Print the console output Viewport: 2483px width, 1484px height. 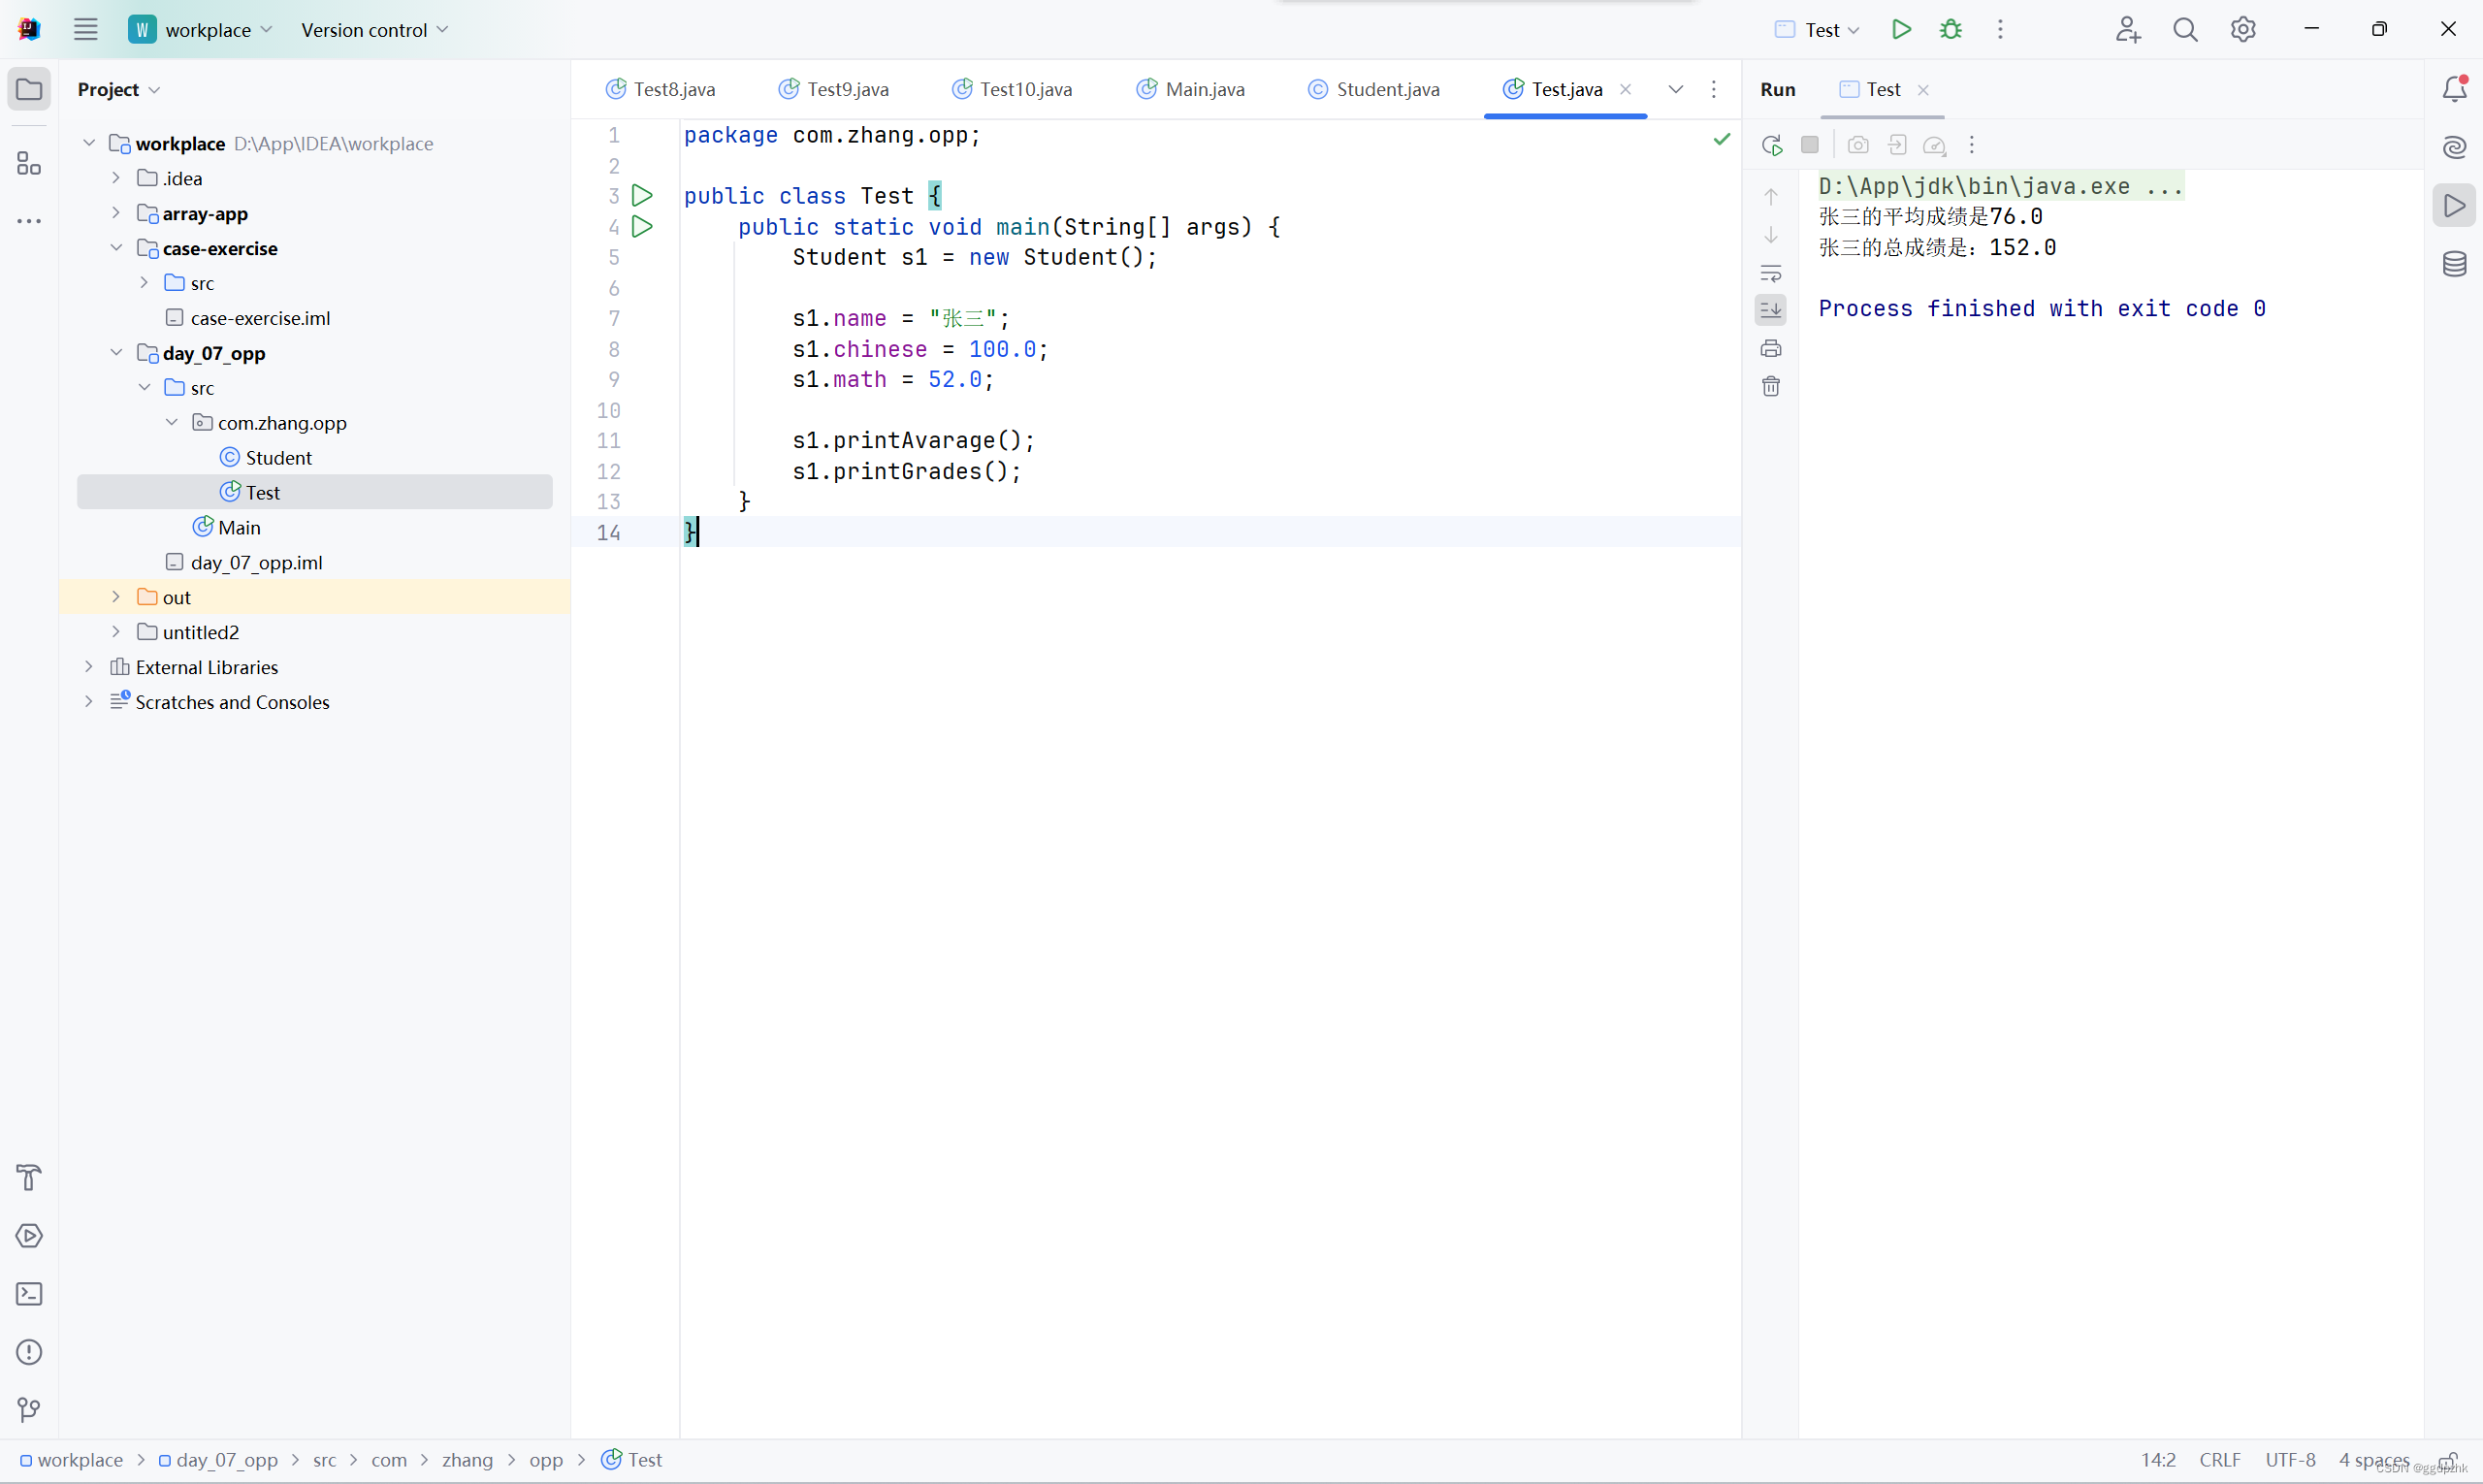(1770, 348)
